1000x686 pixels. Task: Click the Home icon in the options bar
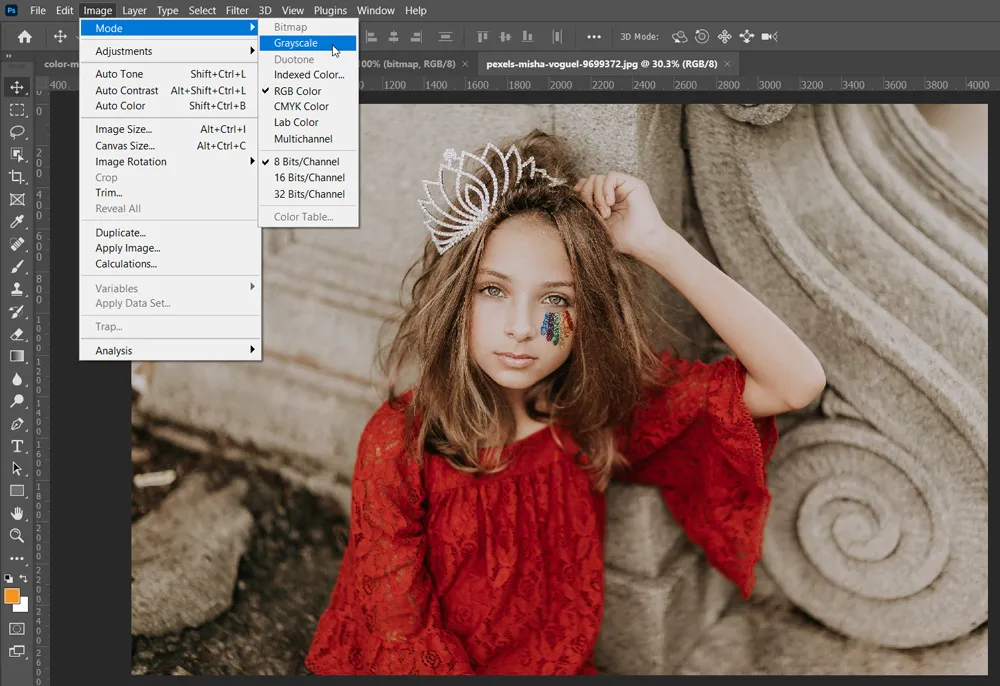(x=22, y=36)
